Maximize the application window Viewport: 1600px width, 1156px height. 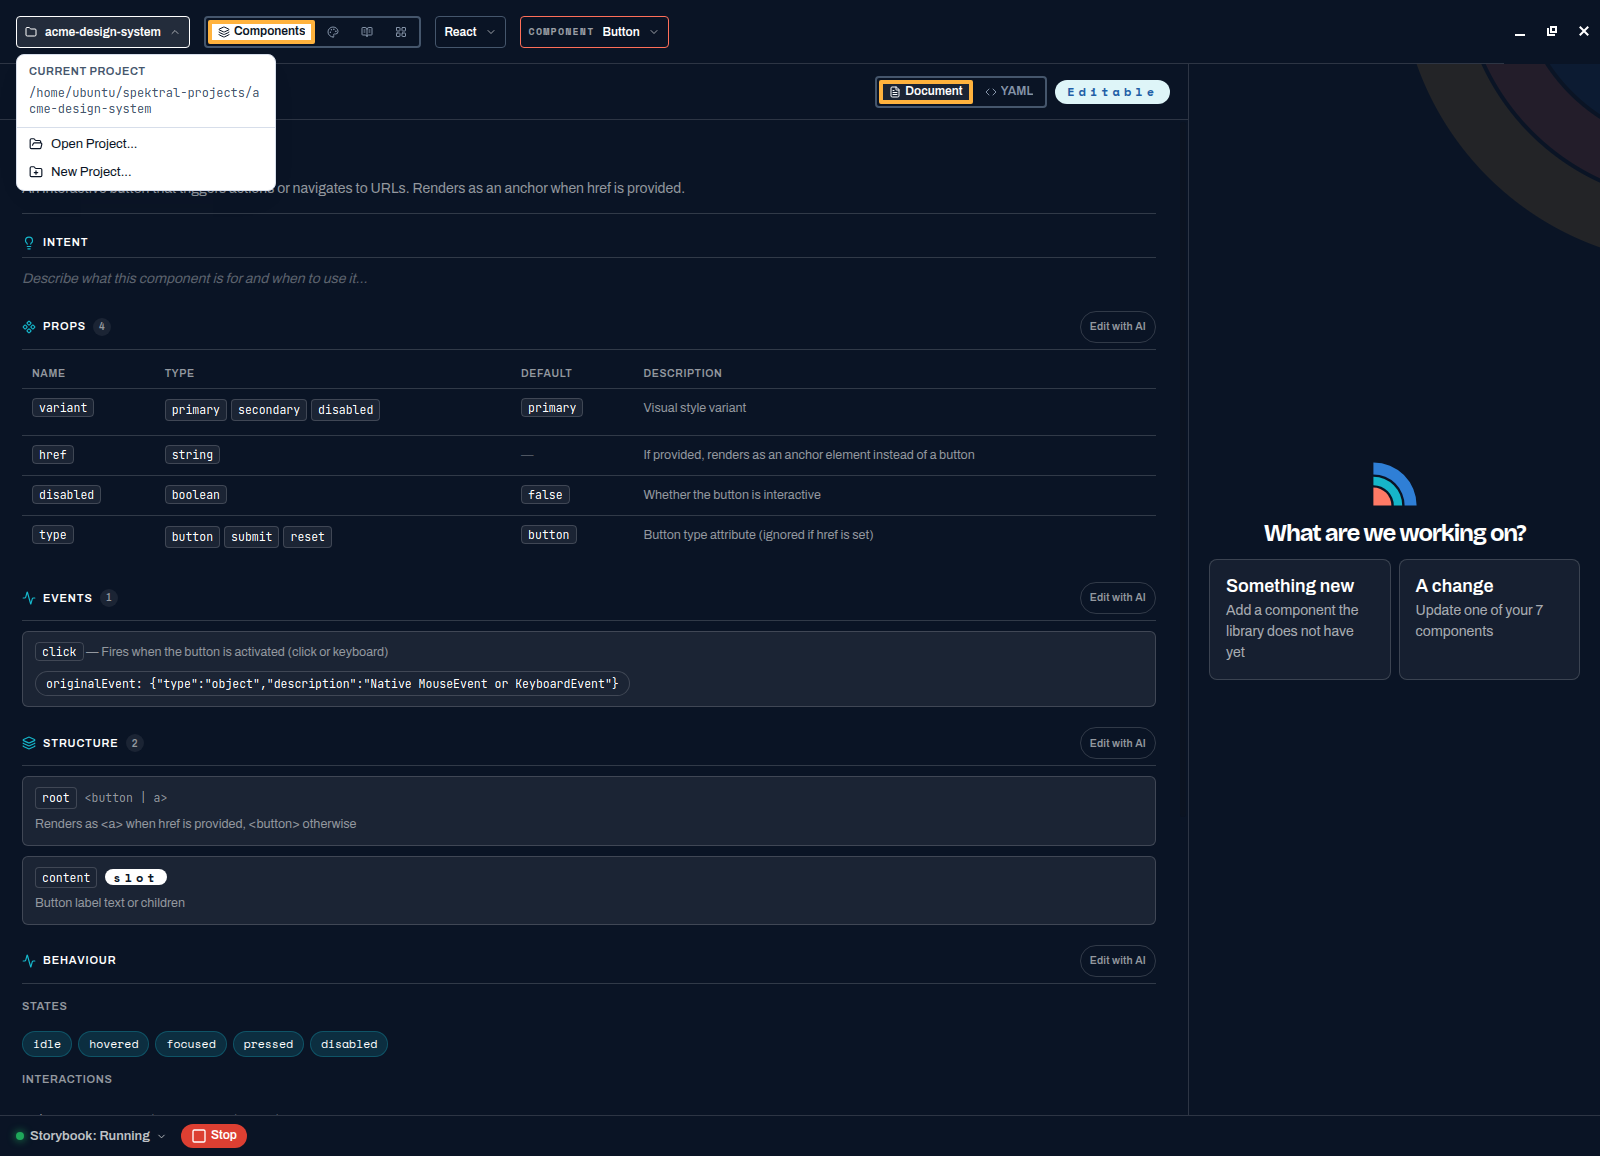point(1552,32)
